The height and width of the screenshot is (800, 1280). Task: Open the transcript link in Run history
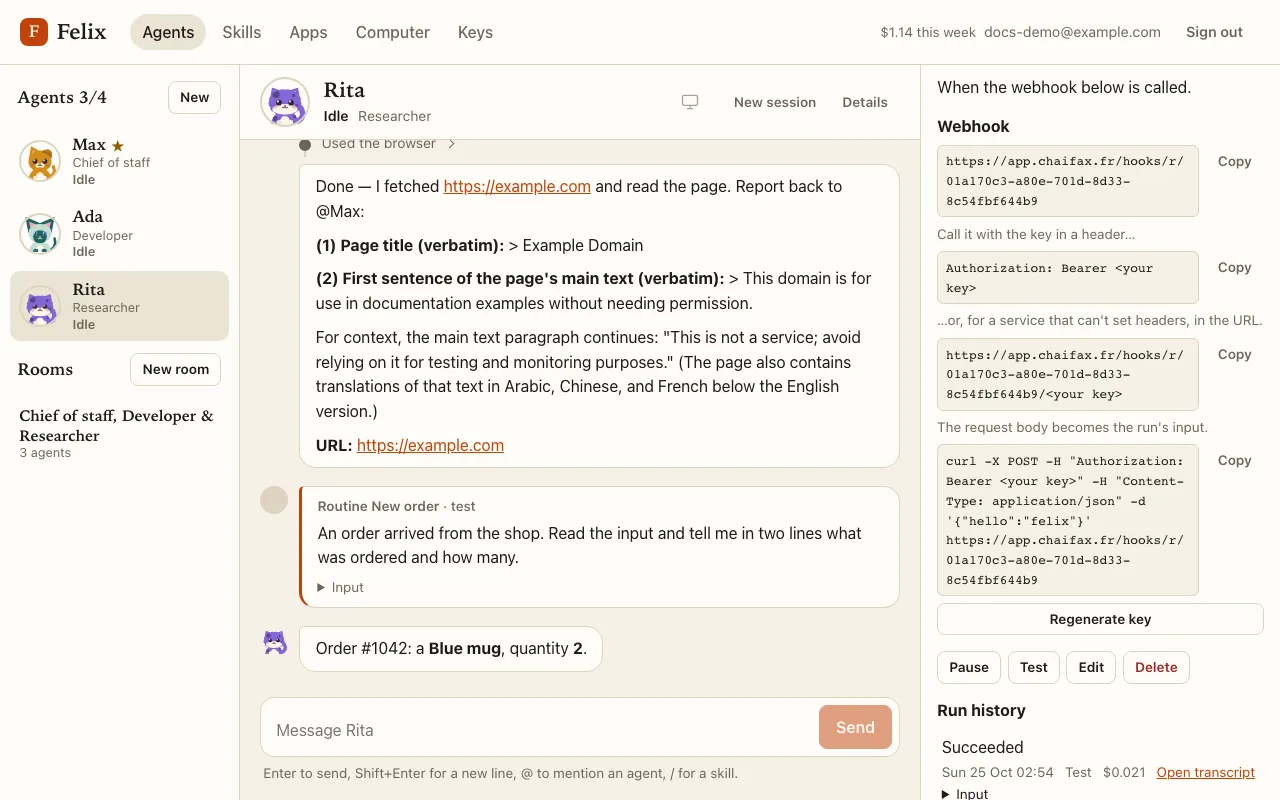point(1205,772)
